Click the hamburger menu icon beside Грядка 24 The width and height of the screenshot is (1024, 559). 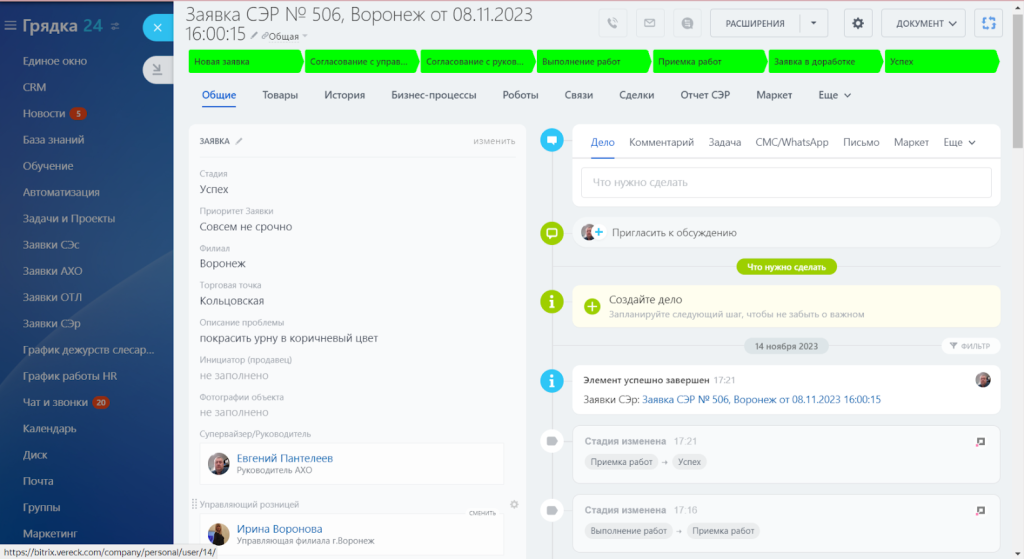[10, 25]
